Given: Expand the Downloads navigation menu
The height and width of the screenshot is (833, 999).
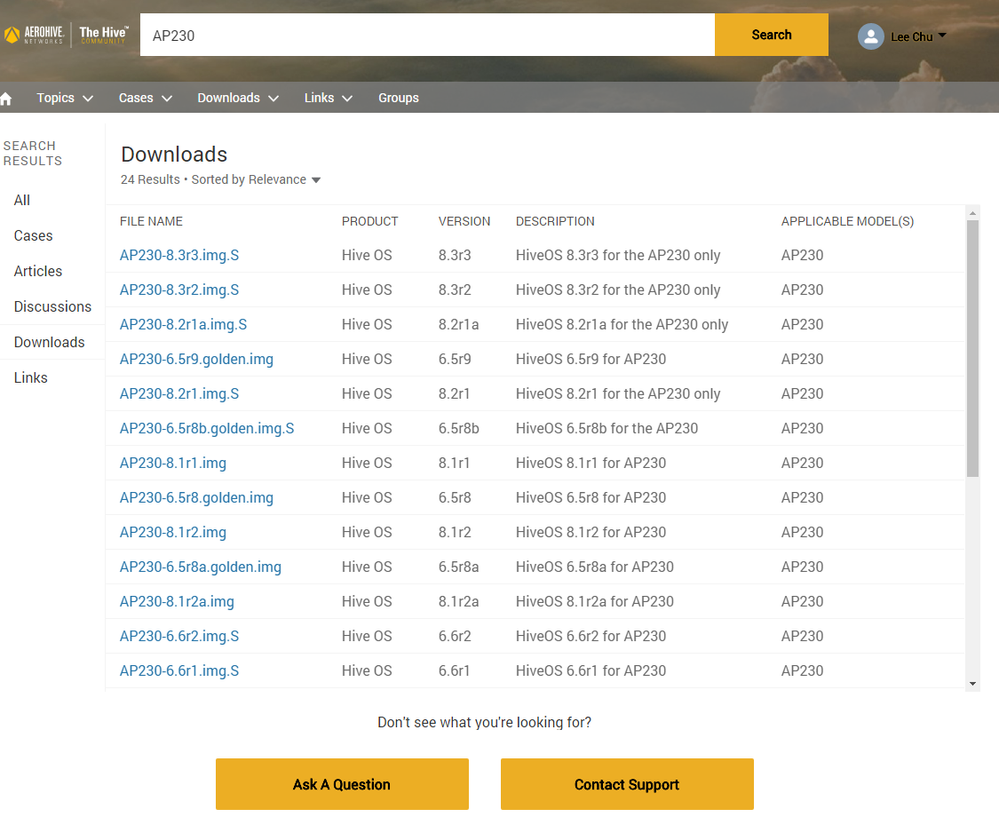Looking at the screenshot, I should (x=238, y=98).
